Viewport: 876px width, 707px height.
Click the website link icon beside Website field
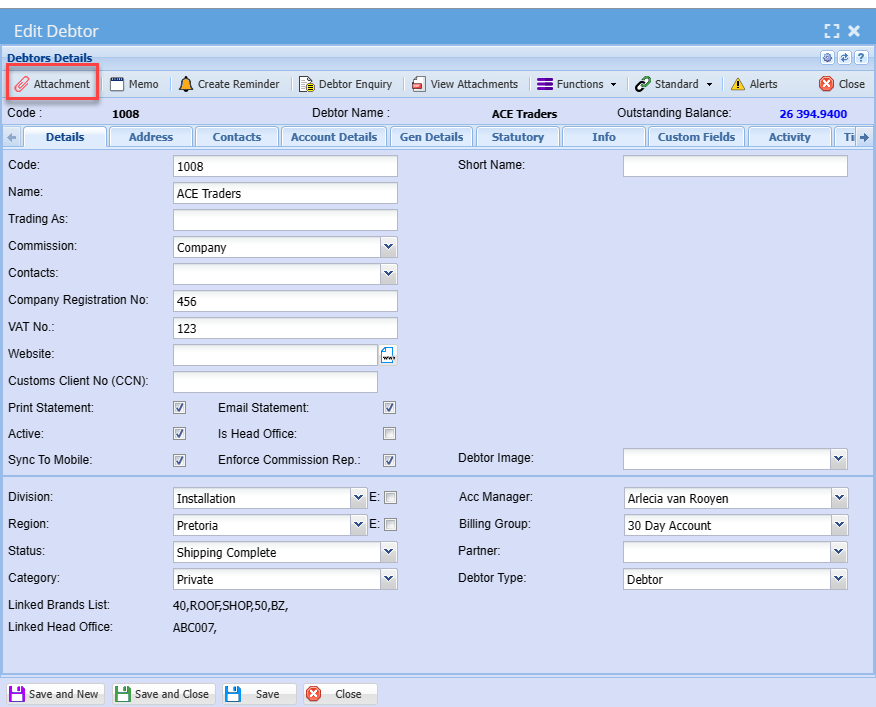click(x=388, y=355)
